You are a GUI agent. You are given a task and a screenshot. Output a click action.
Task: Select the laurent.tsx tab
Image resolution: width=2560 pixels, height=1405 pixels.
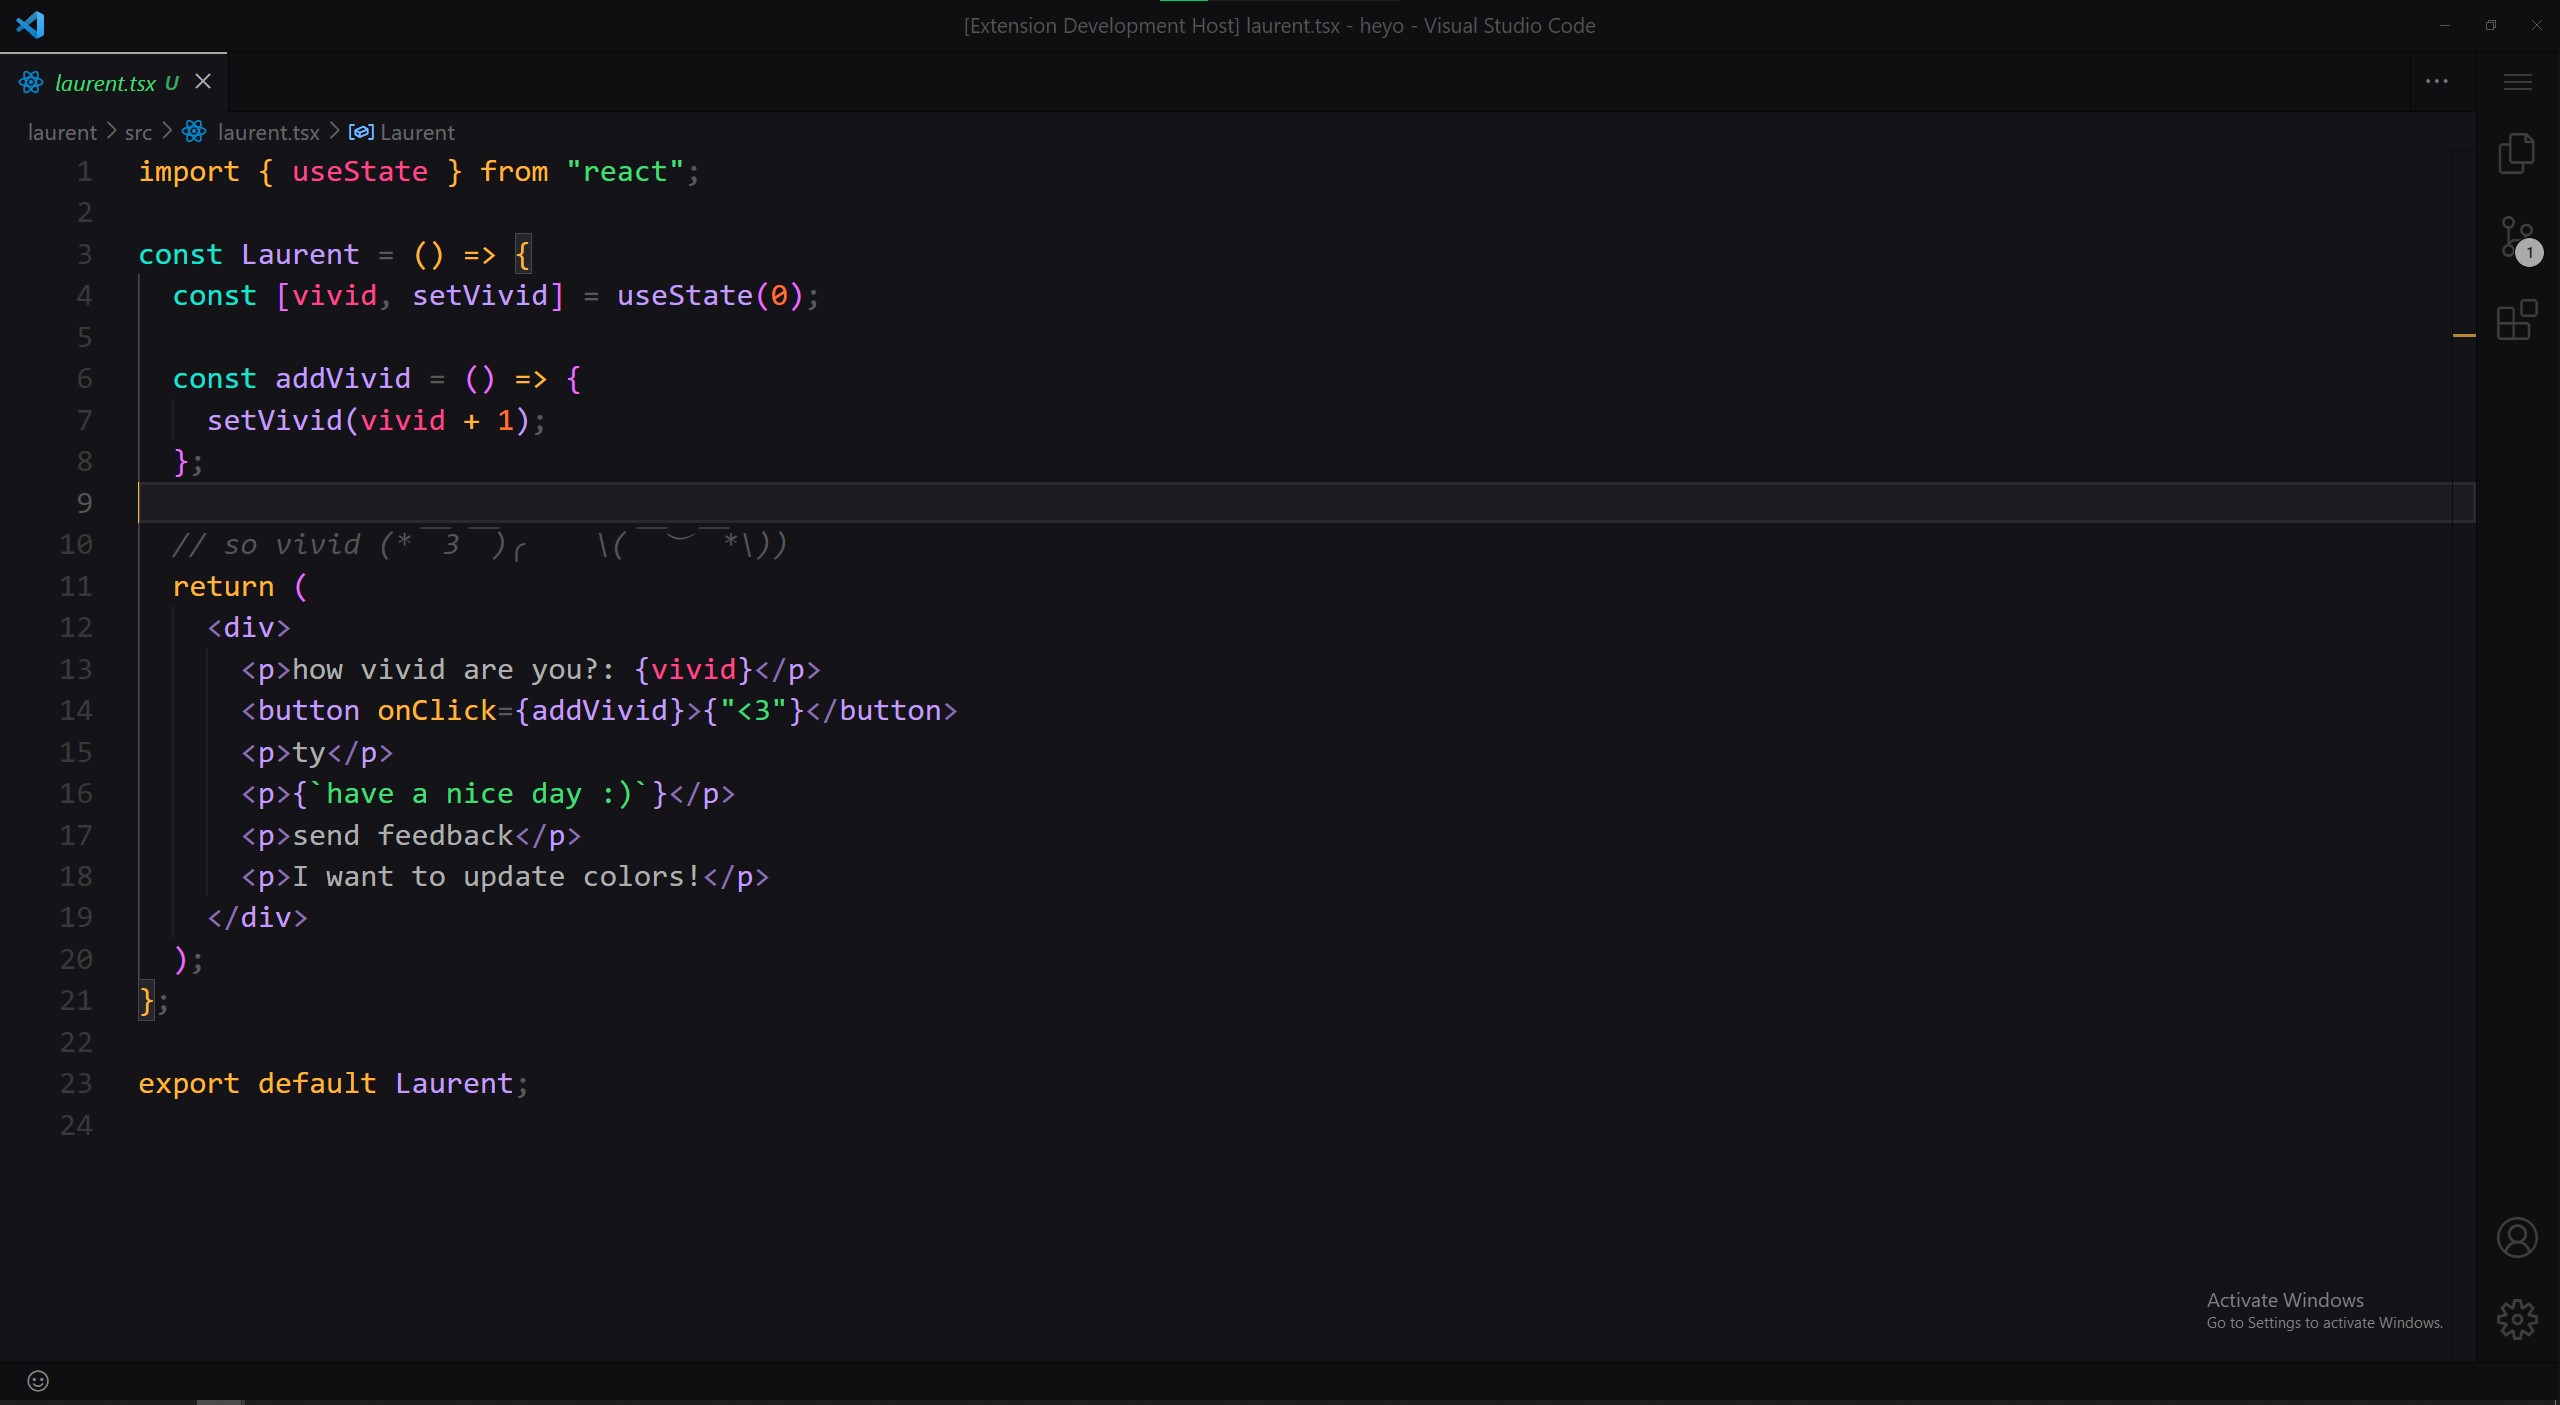tap(104, 83)
